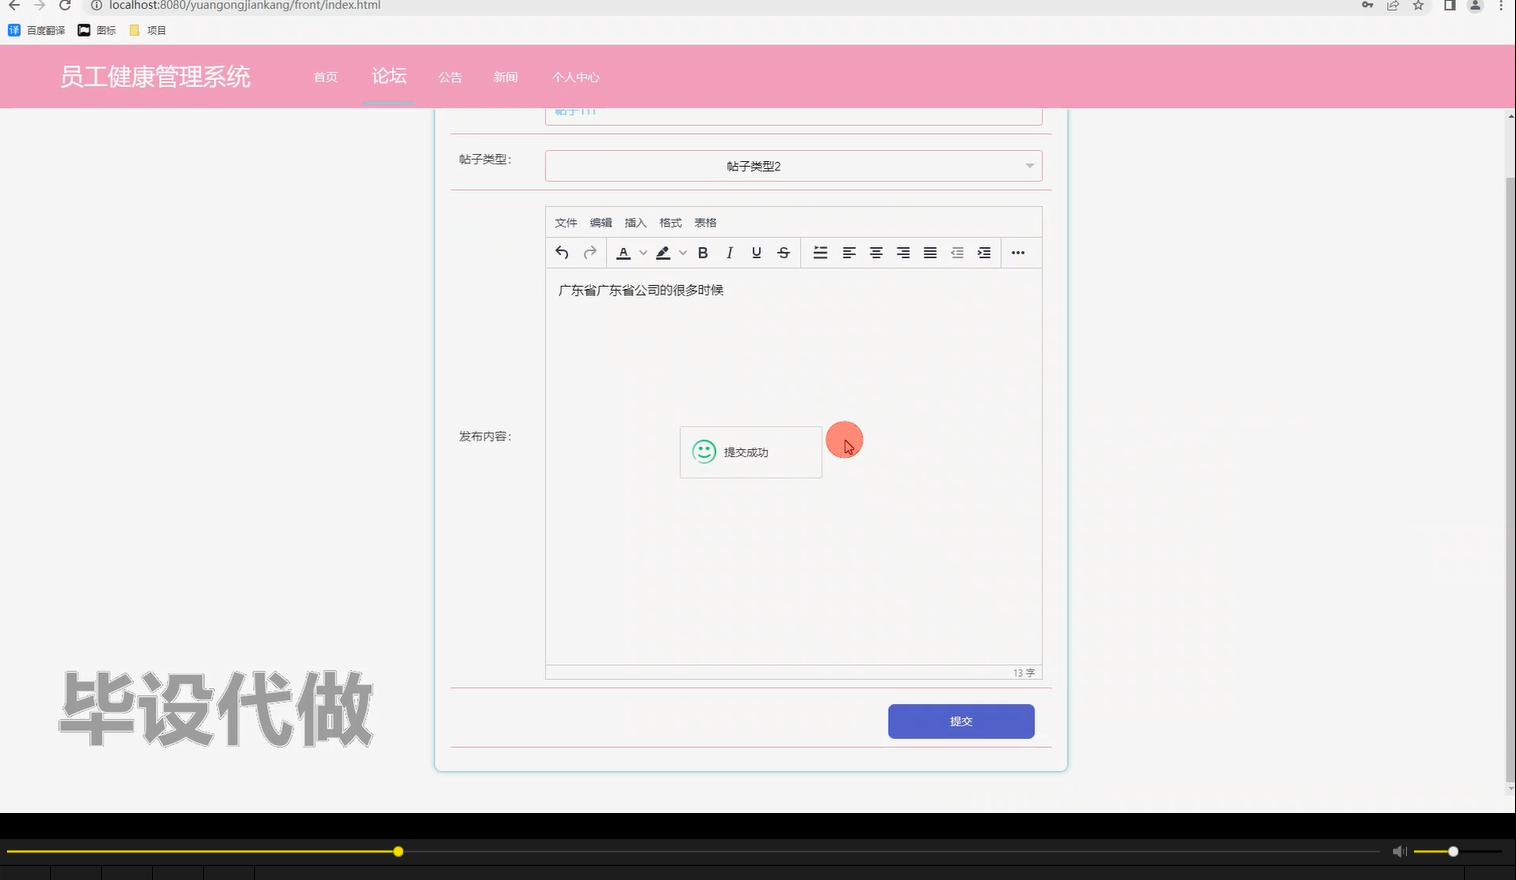This screenshot has height=880, width=1516.
Task: Justify the editor text alignment
Action: tap(929, 252)
